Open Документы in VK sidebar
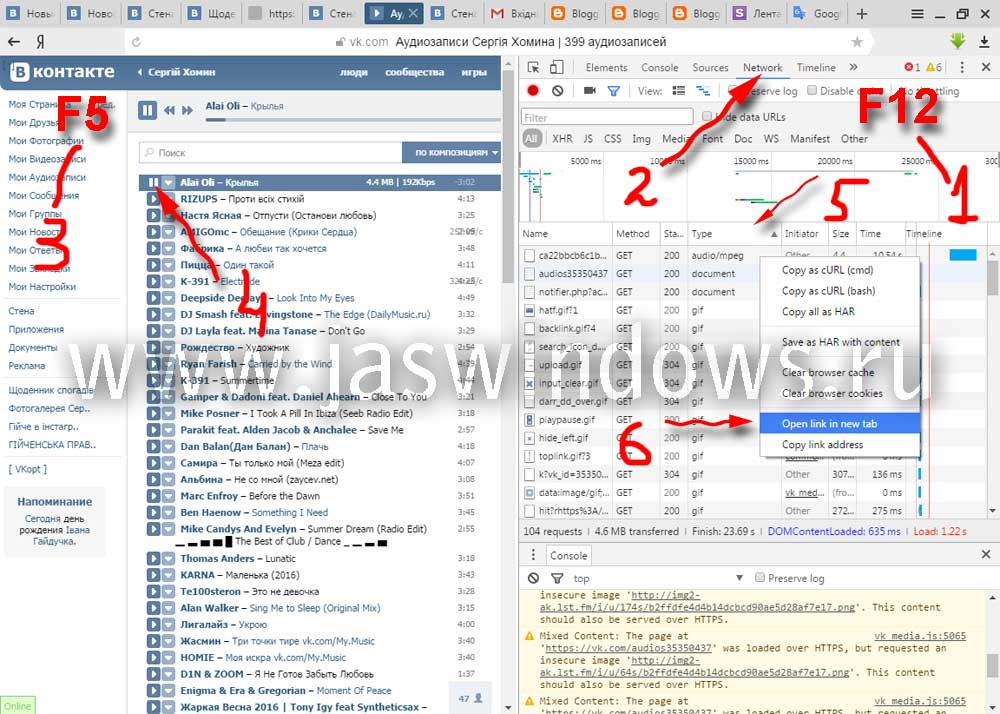1000x714 pixels. (33, 347)
